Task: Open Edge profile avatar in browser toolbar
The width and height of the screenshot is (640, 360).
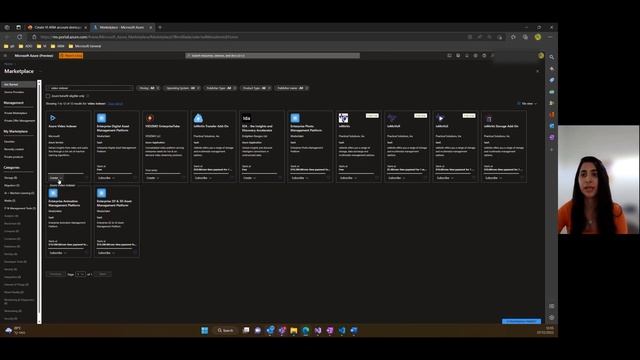Action: coord(538,37)
